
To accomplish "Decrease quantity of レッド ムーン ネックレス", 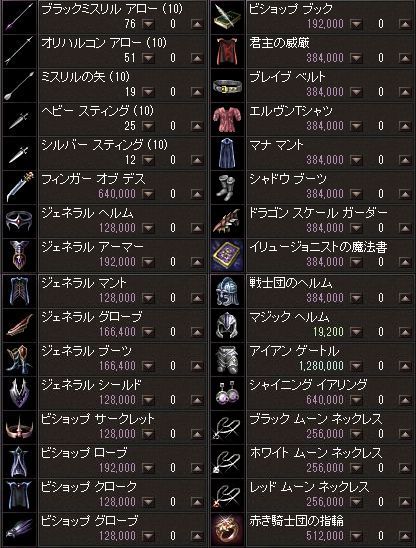I will [356, 502].
